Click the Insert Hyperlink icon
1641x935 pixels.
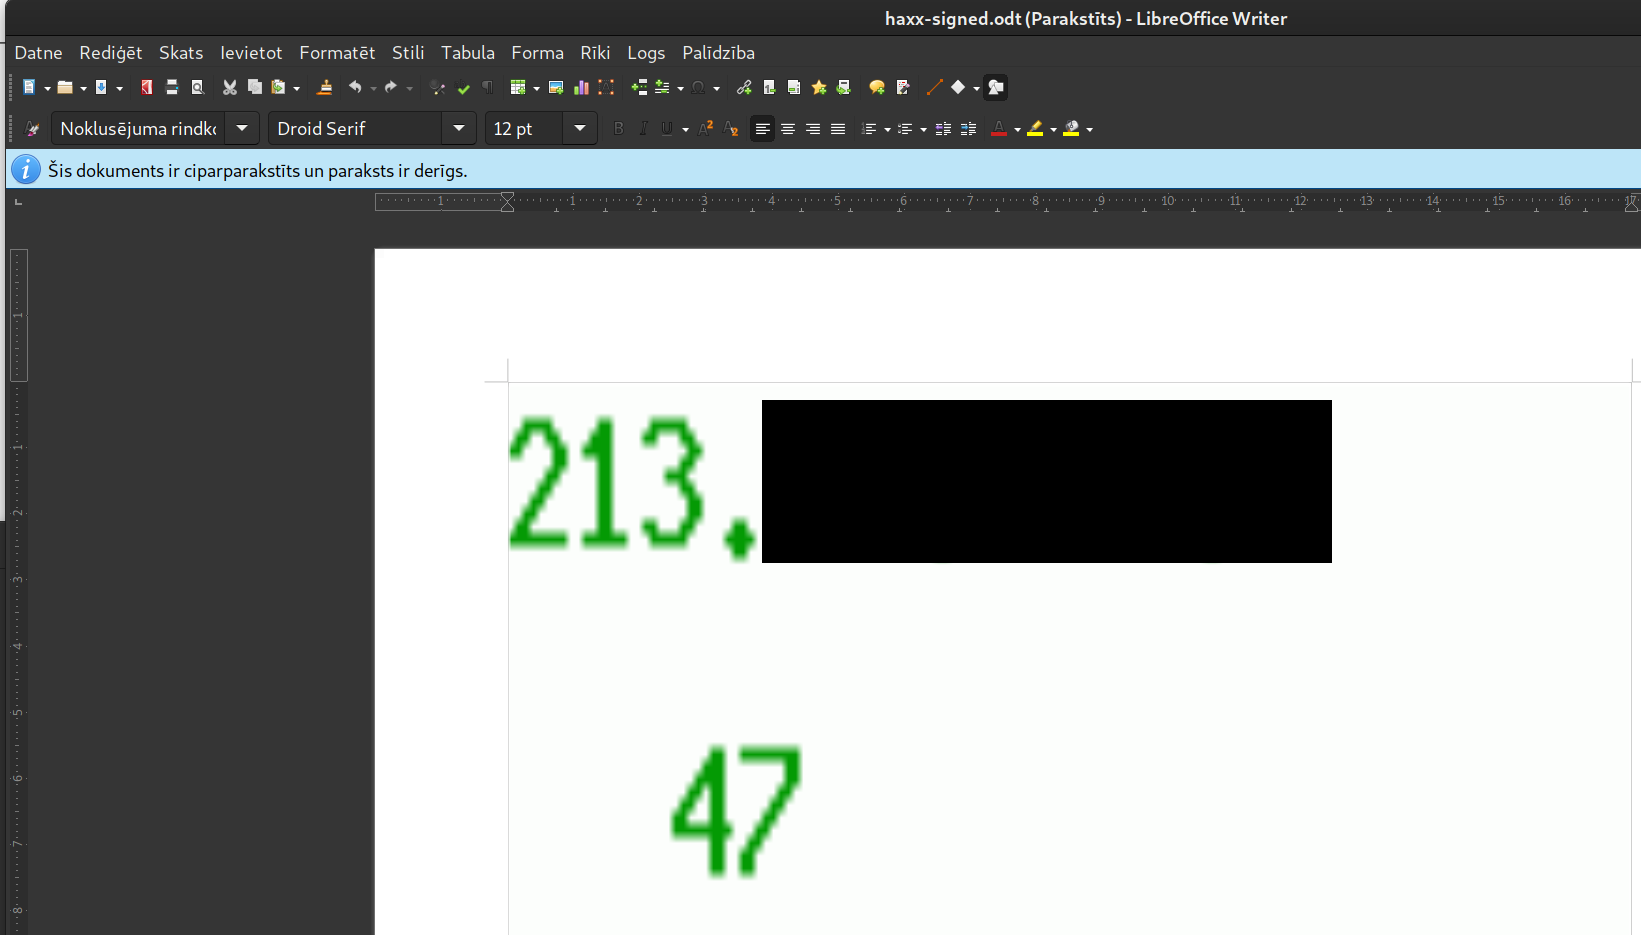pyautogui.click(x=744, y=88)
